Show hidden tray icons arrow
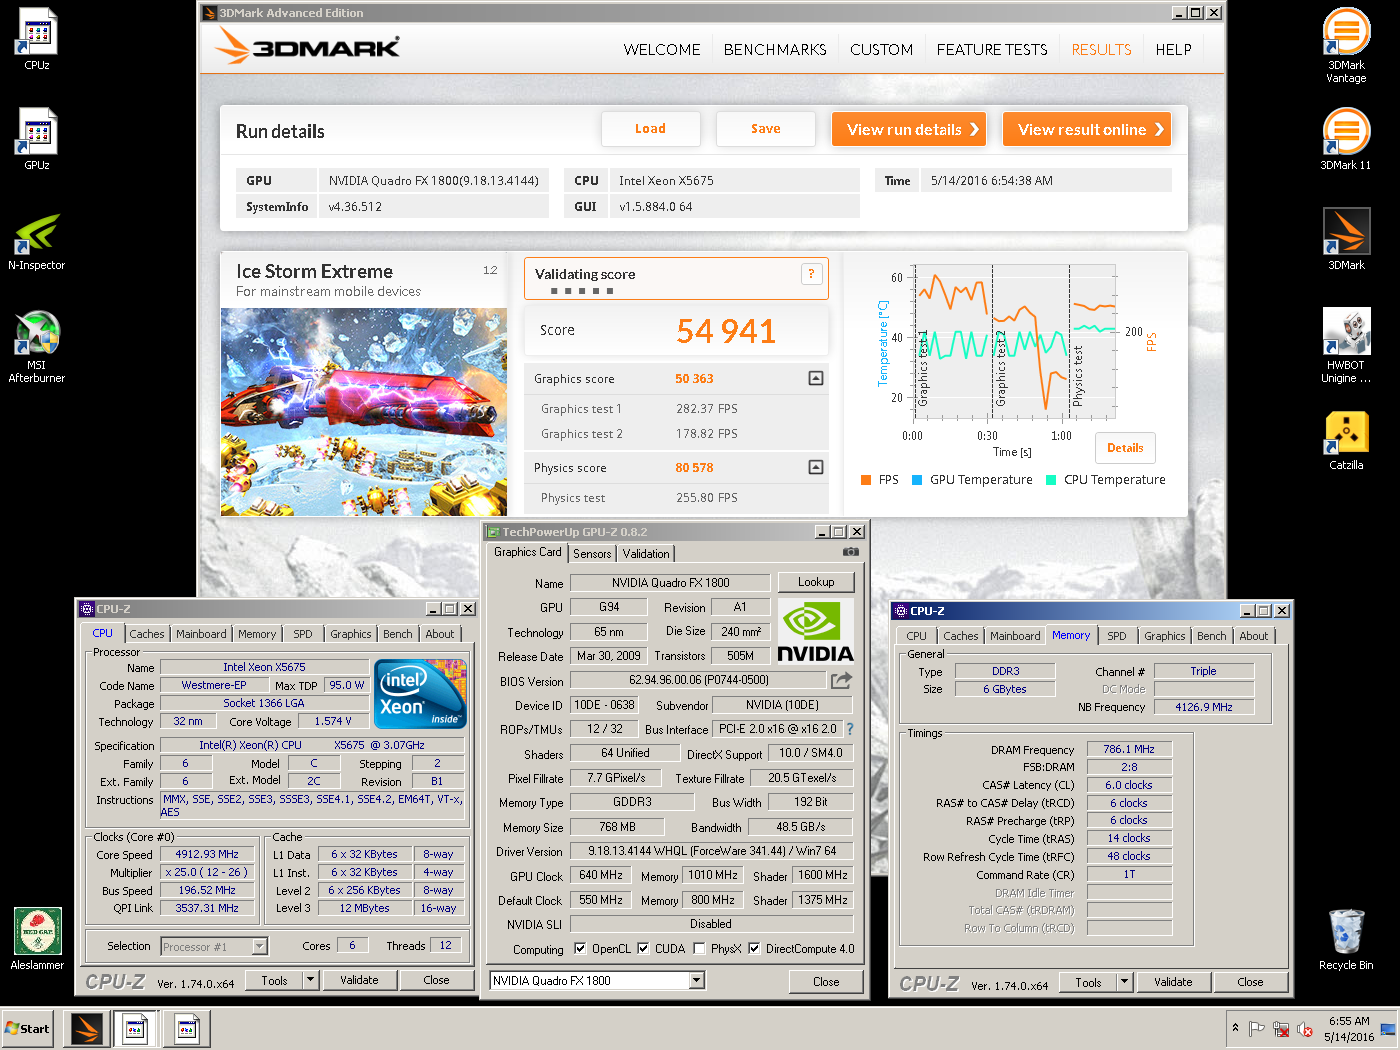 pos(1235,1028)
